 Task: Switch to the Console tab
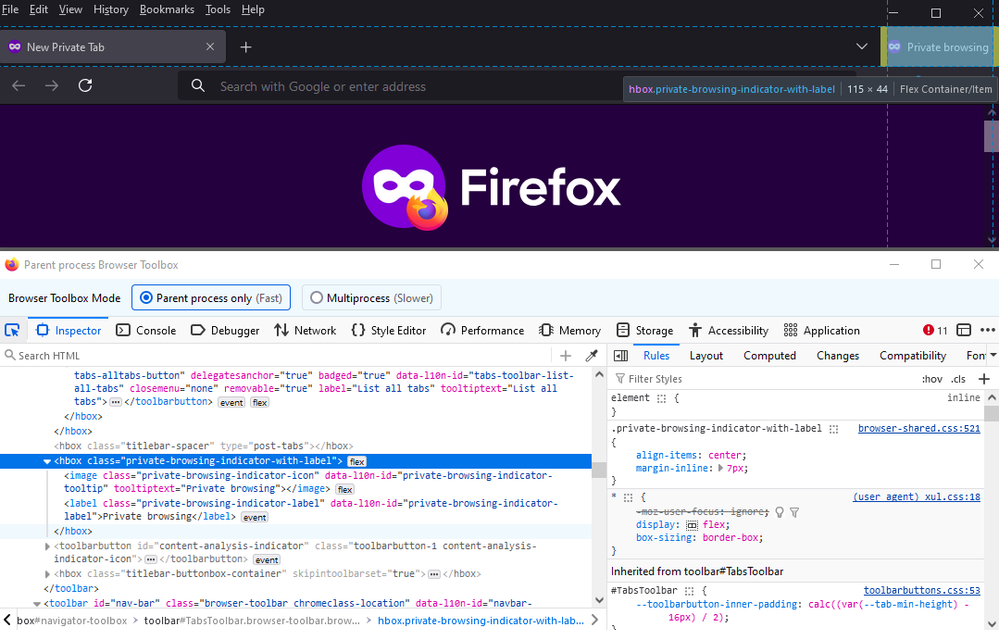pos(146,330)
